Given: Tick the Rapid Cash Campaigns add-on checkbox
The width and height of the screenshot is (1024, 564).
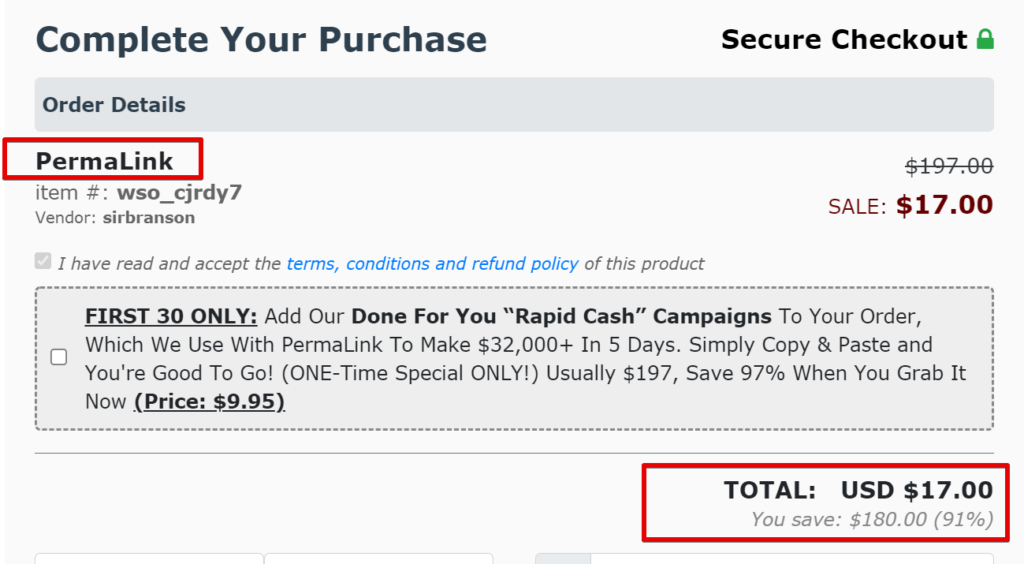Looking at the screenshot, I should (x=59, y=357).
